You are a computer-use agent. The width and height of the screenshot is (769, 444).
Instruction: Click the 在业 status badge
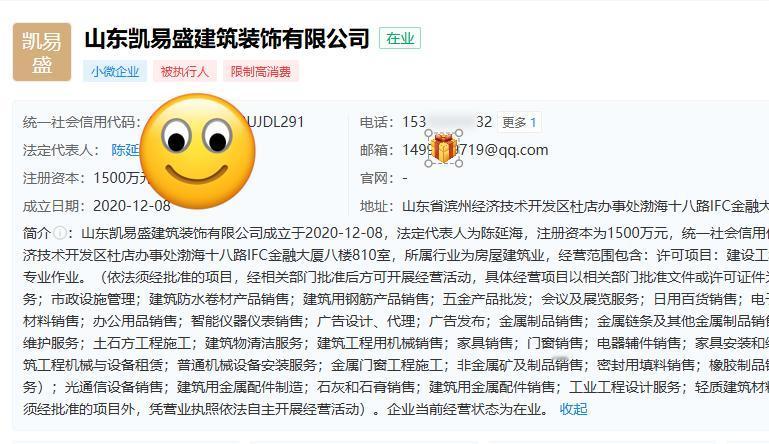point(400,38)
